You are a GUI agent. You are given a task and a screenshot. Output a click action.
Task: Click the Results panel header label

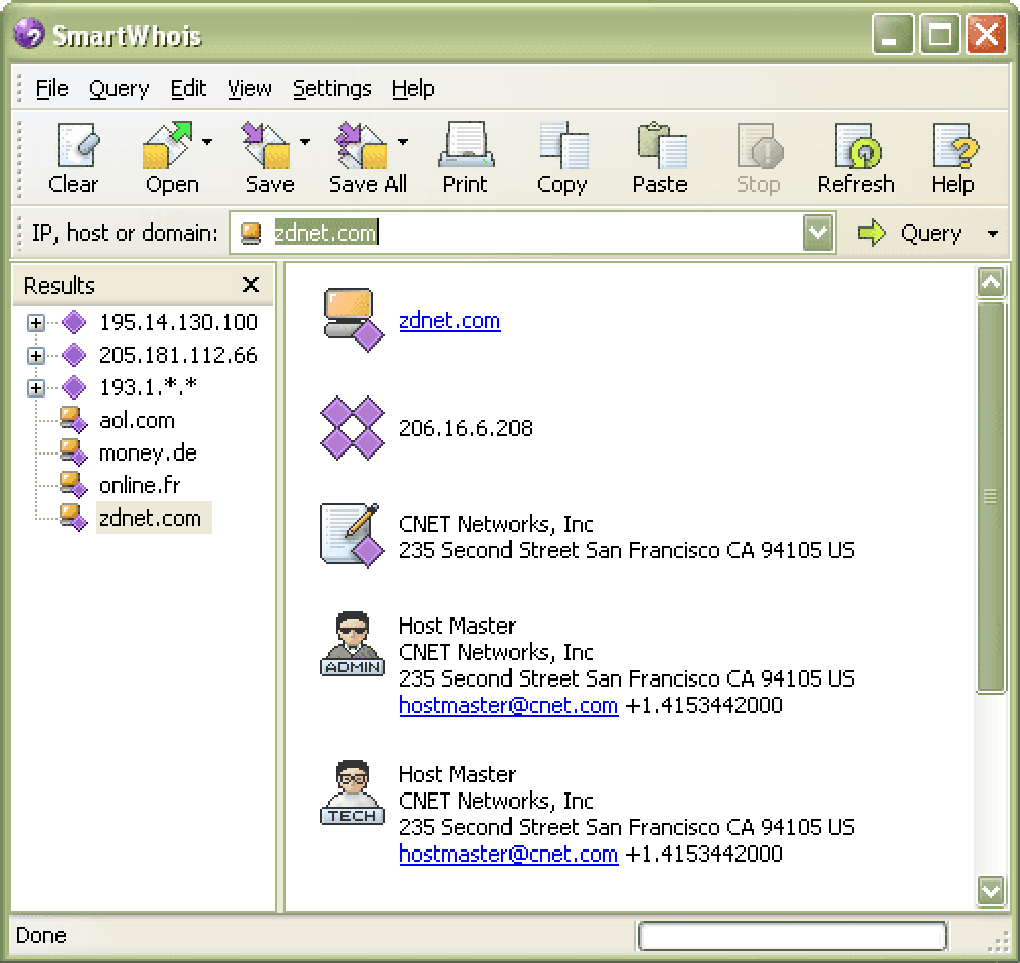tap(59, 285)
